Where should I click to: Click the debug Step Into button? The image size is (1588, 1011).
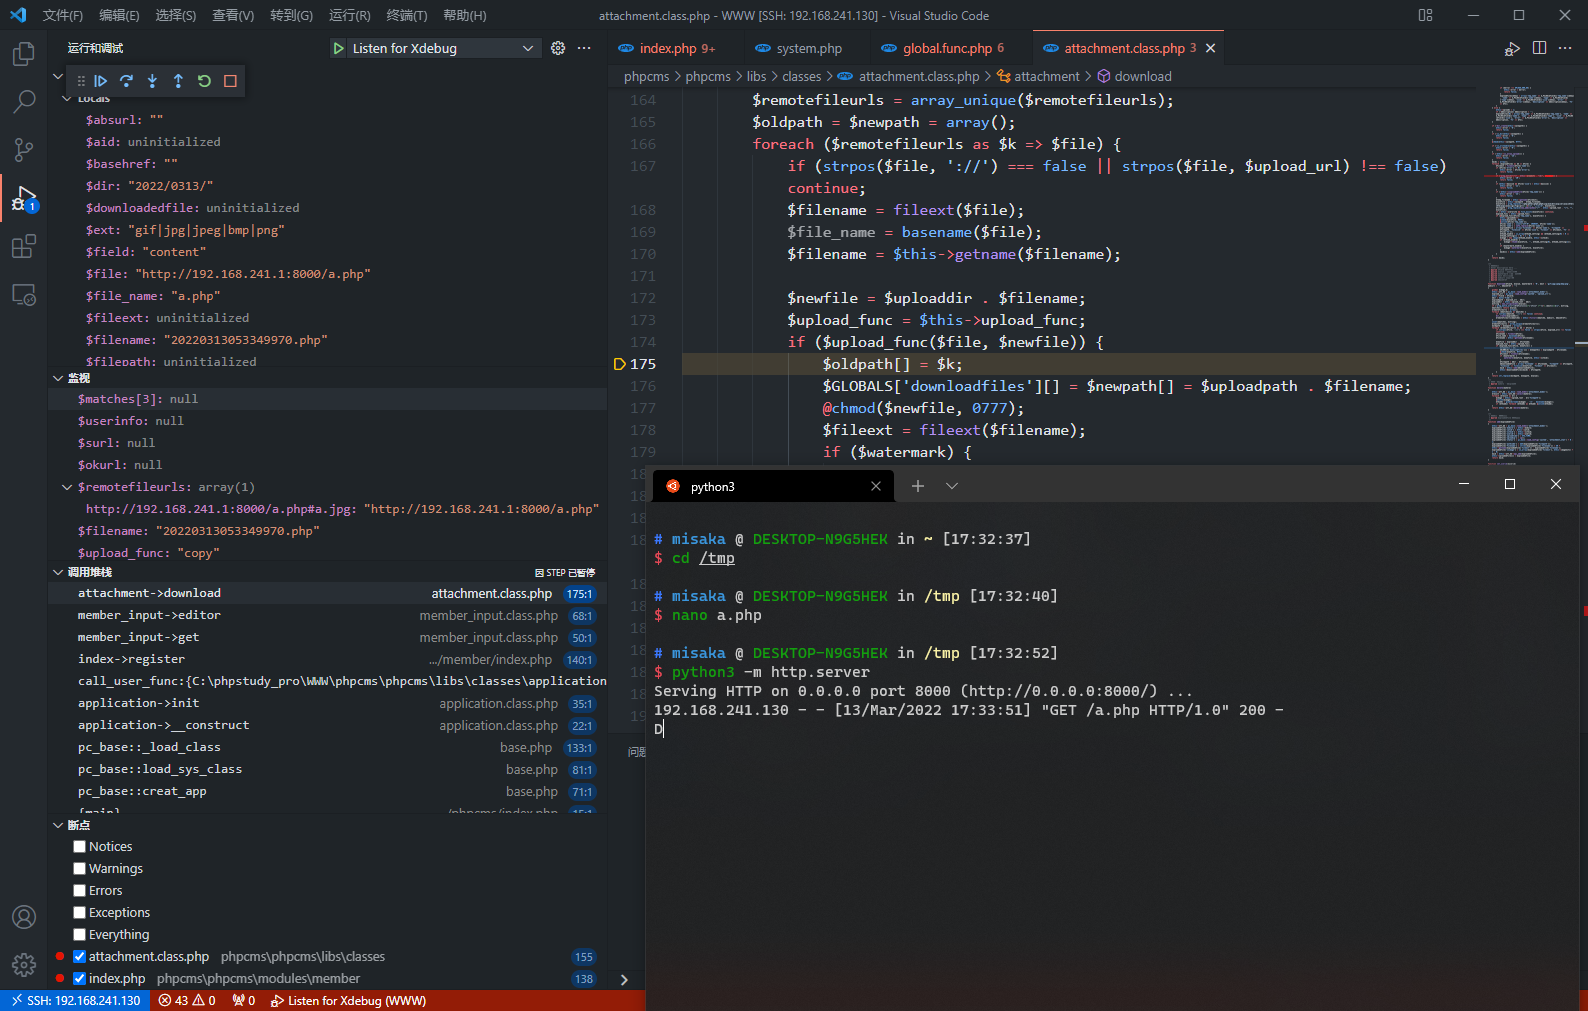click(152, 81)
